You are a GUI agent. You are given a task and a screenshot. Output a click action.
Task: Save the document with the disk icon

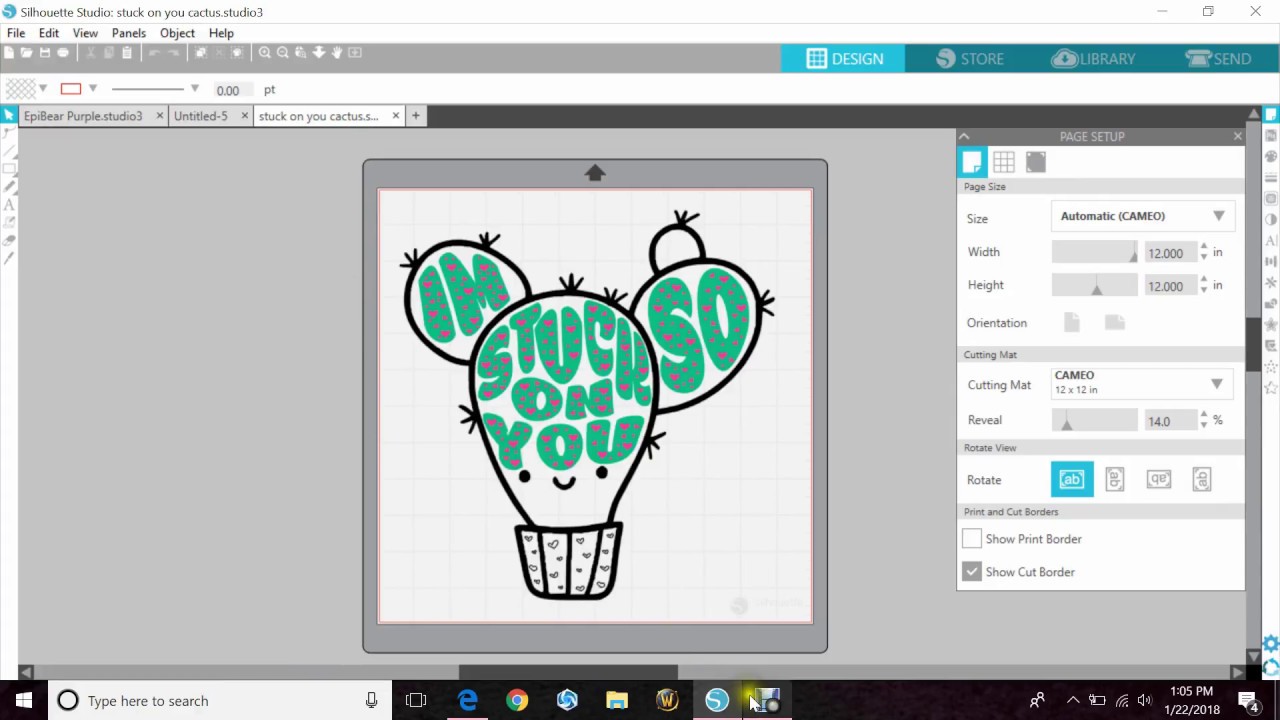(x=45, y=52)
